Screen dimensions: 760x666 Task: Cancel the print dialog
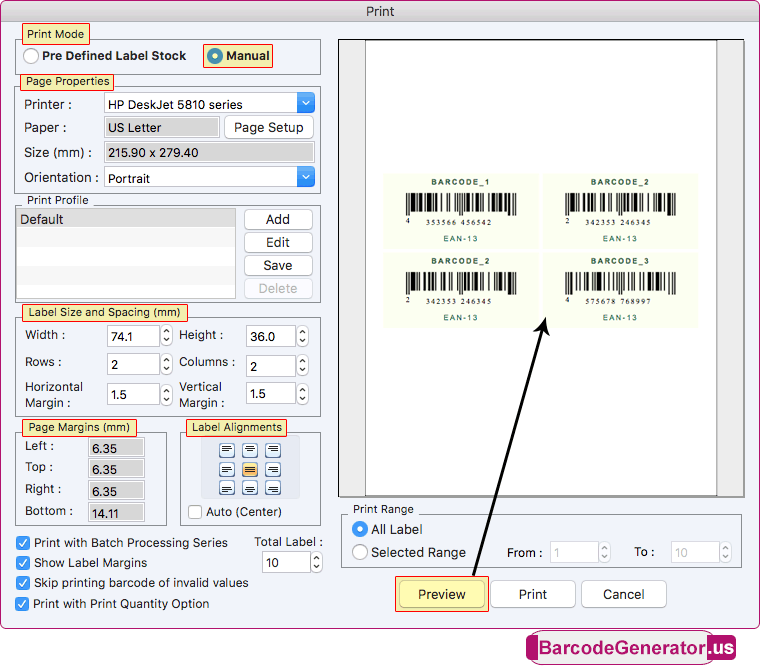[x=623, y=594]
